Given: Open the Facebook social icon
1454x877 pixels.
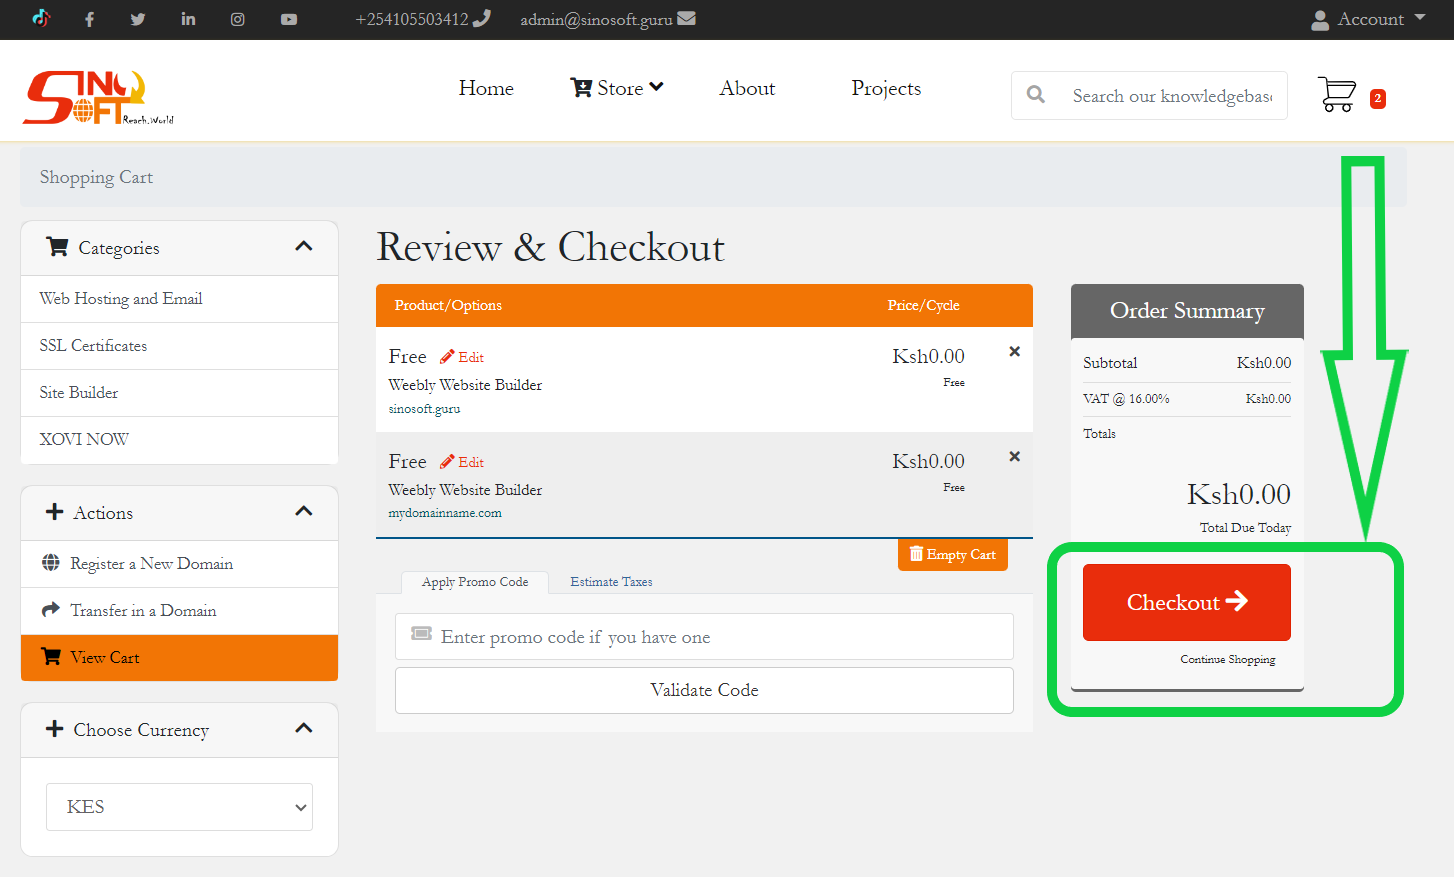Looking at the screenshot, I should click(89, 19).
